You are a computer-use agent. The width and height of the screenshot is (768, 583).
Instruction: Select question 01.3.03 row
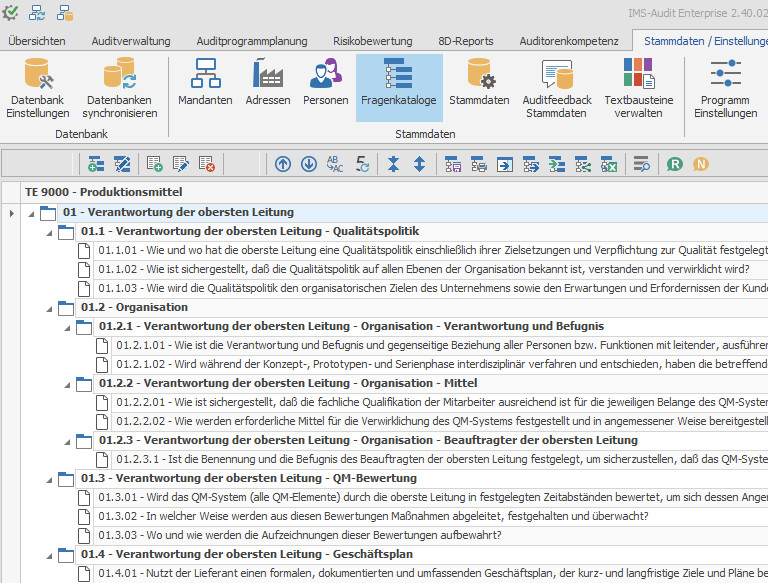[x=431, y=535]
